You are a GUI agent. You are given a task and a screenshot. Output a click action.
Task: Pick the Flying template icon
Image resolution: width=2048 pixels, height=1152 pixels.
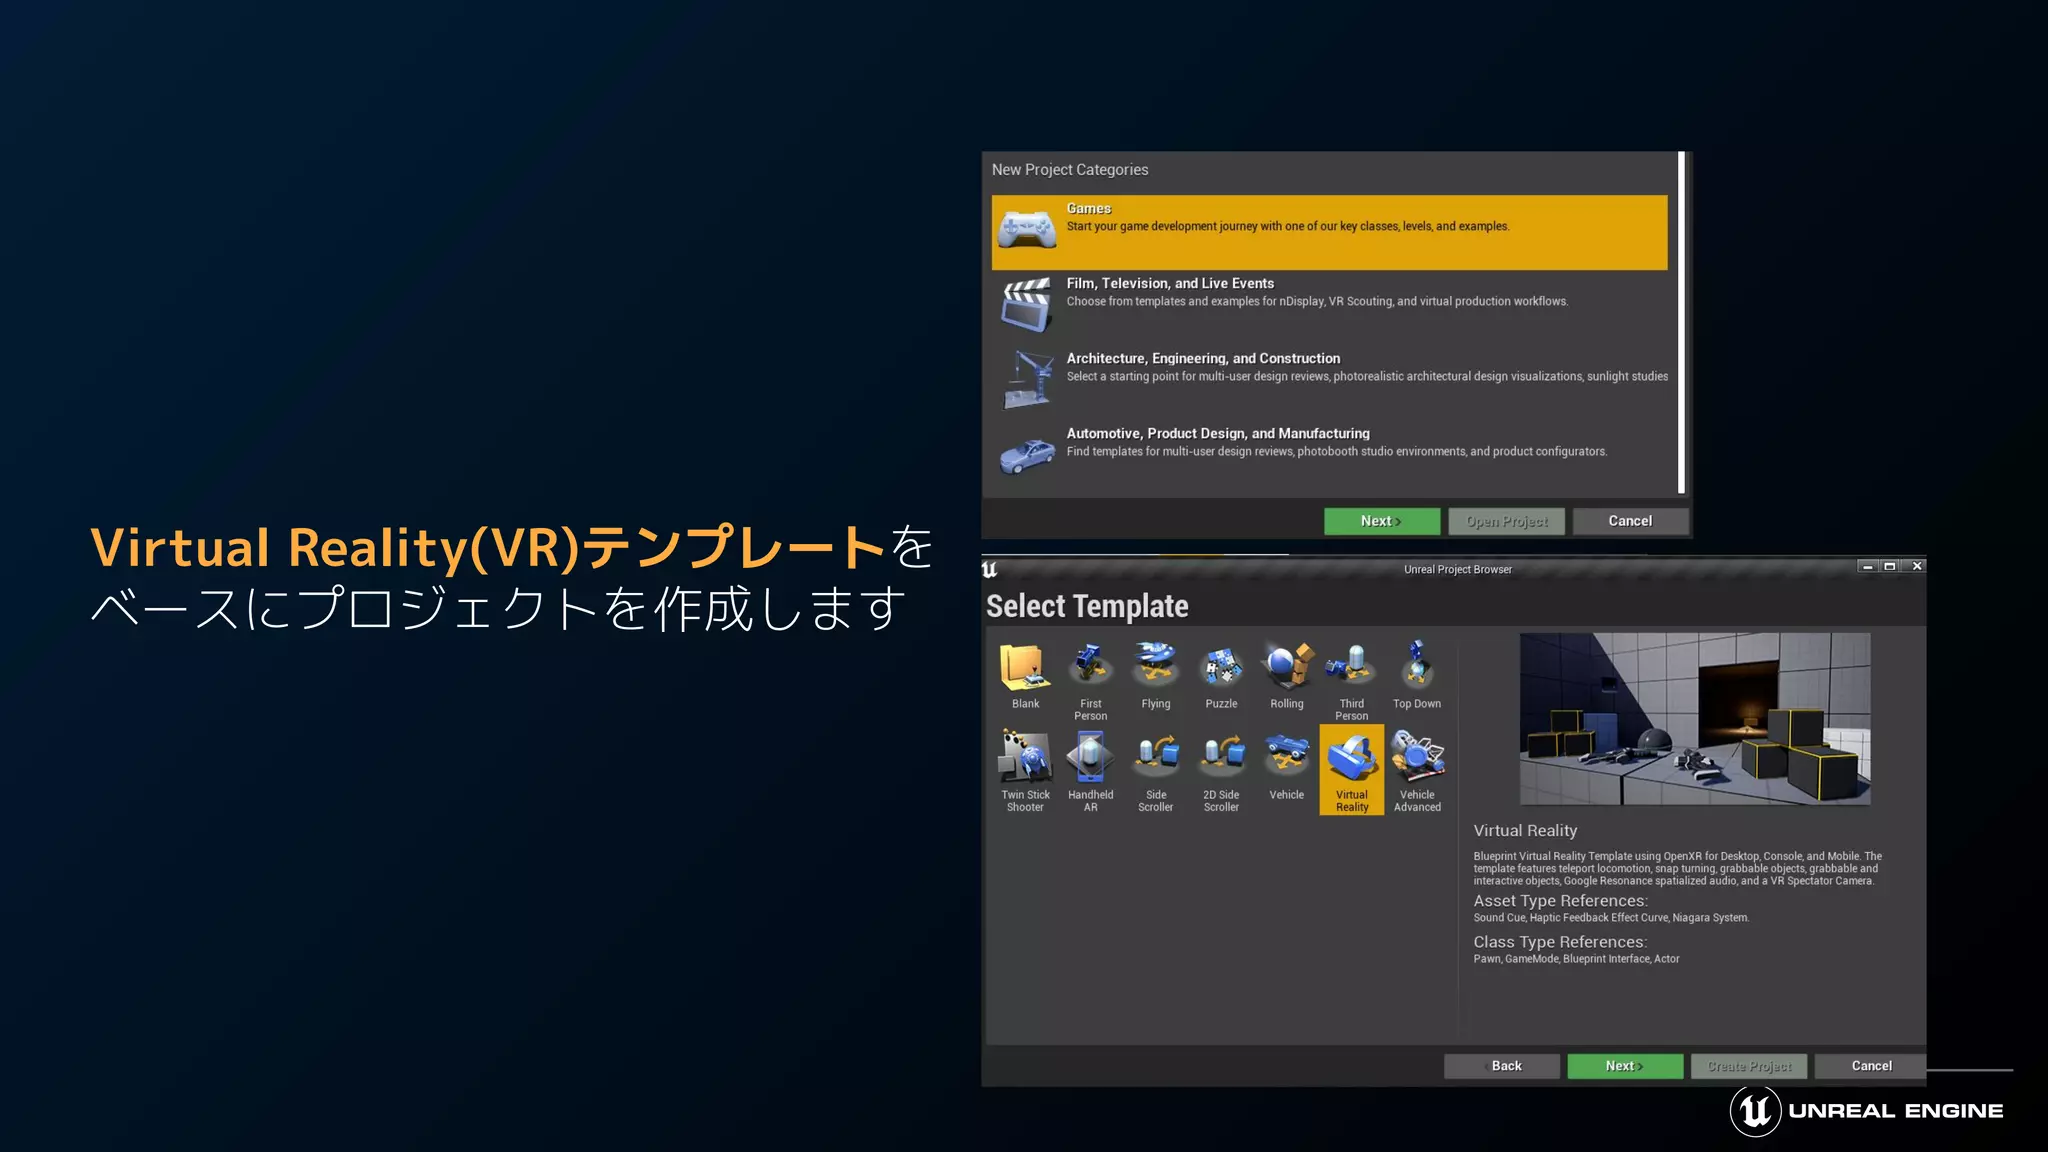[1156, 665]
